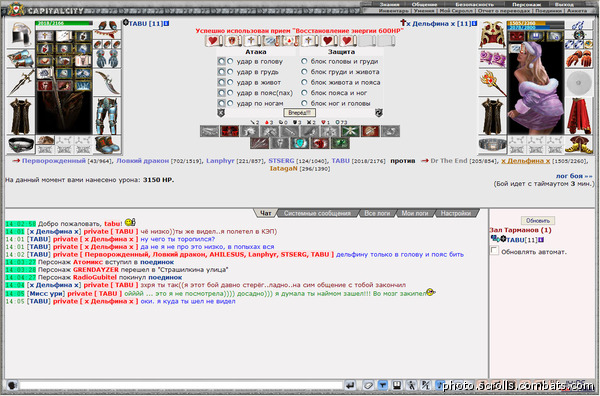
Task: Open 'Настройки' chat tab
Action: [x=455, y=213]
